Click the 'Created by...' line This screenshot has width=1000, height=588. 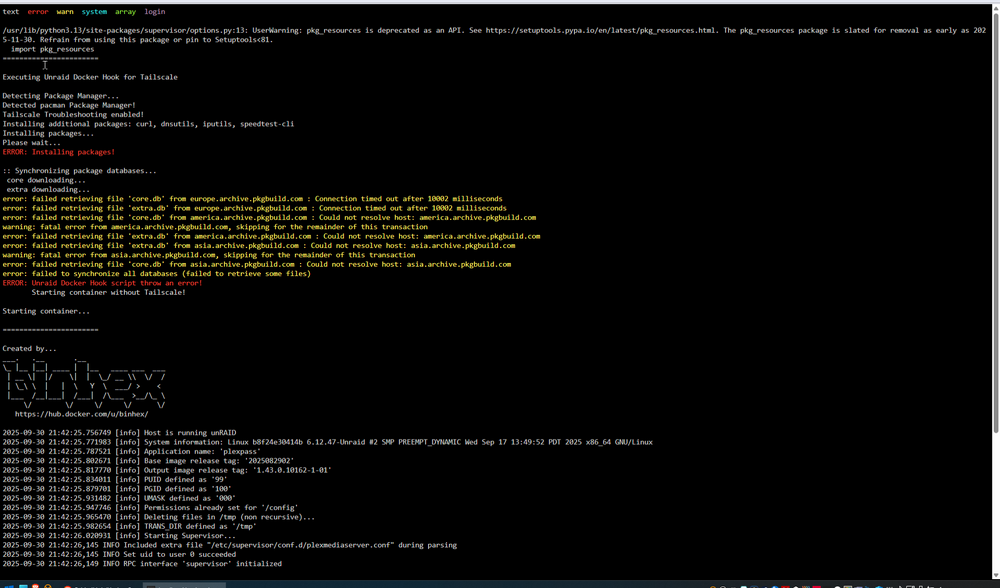click(x=29, y=349)
